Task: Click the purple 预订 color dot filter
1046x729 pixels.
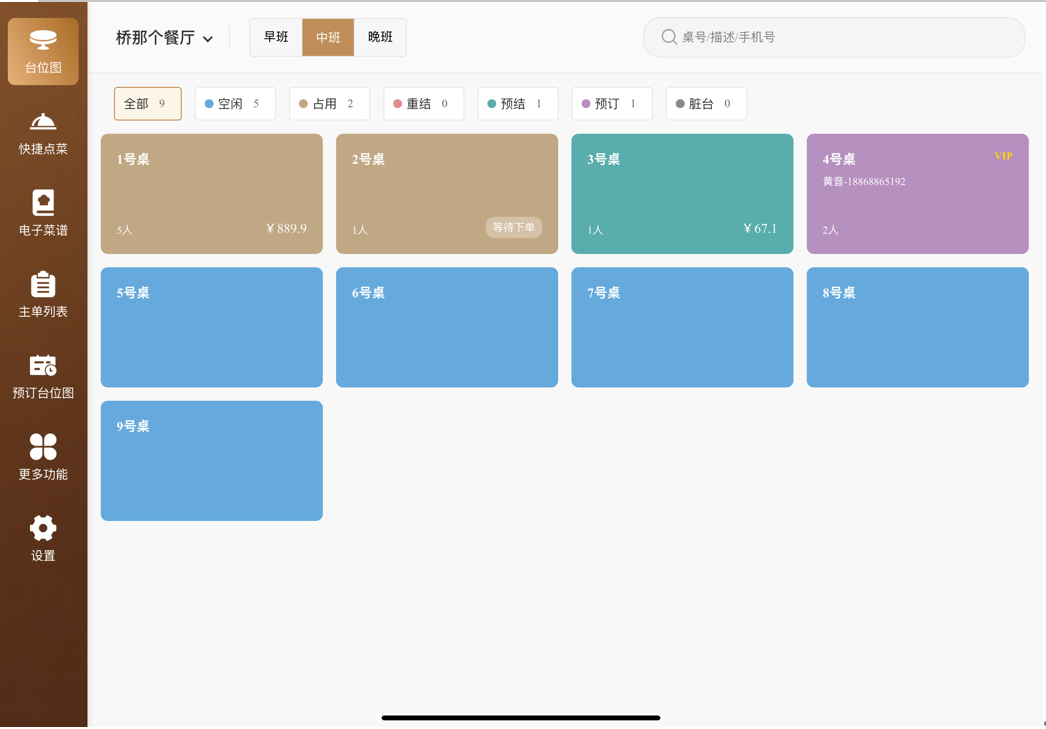Action: tap(586, 104)
